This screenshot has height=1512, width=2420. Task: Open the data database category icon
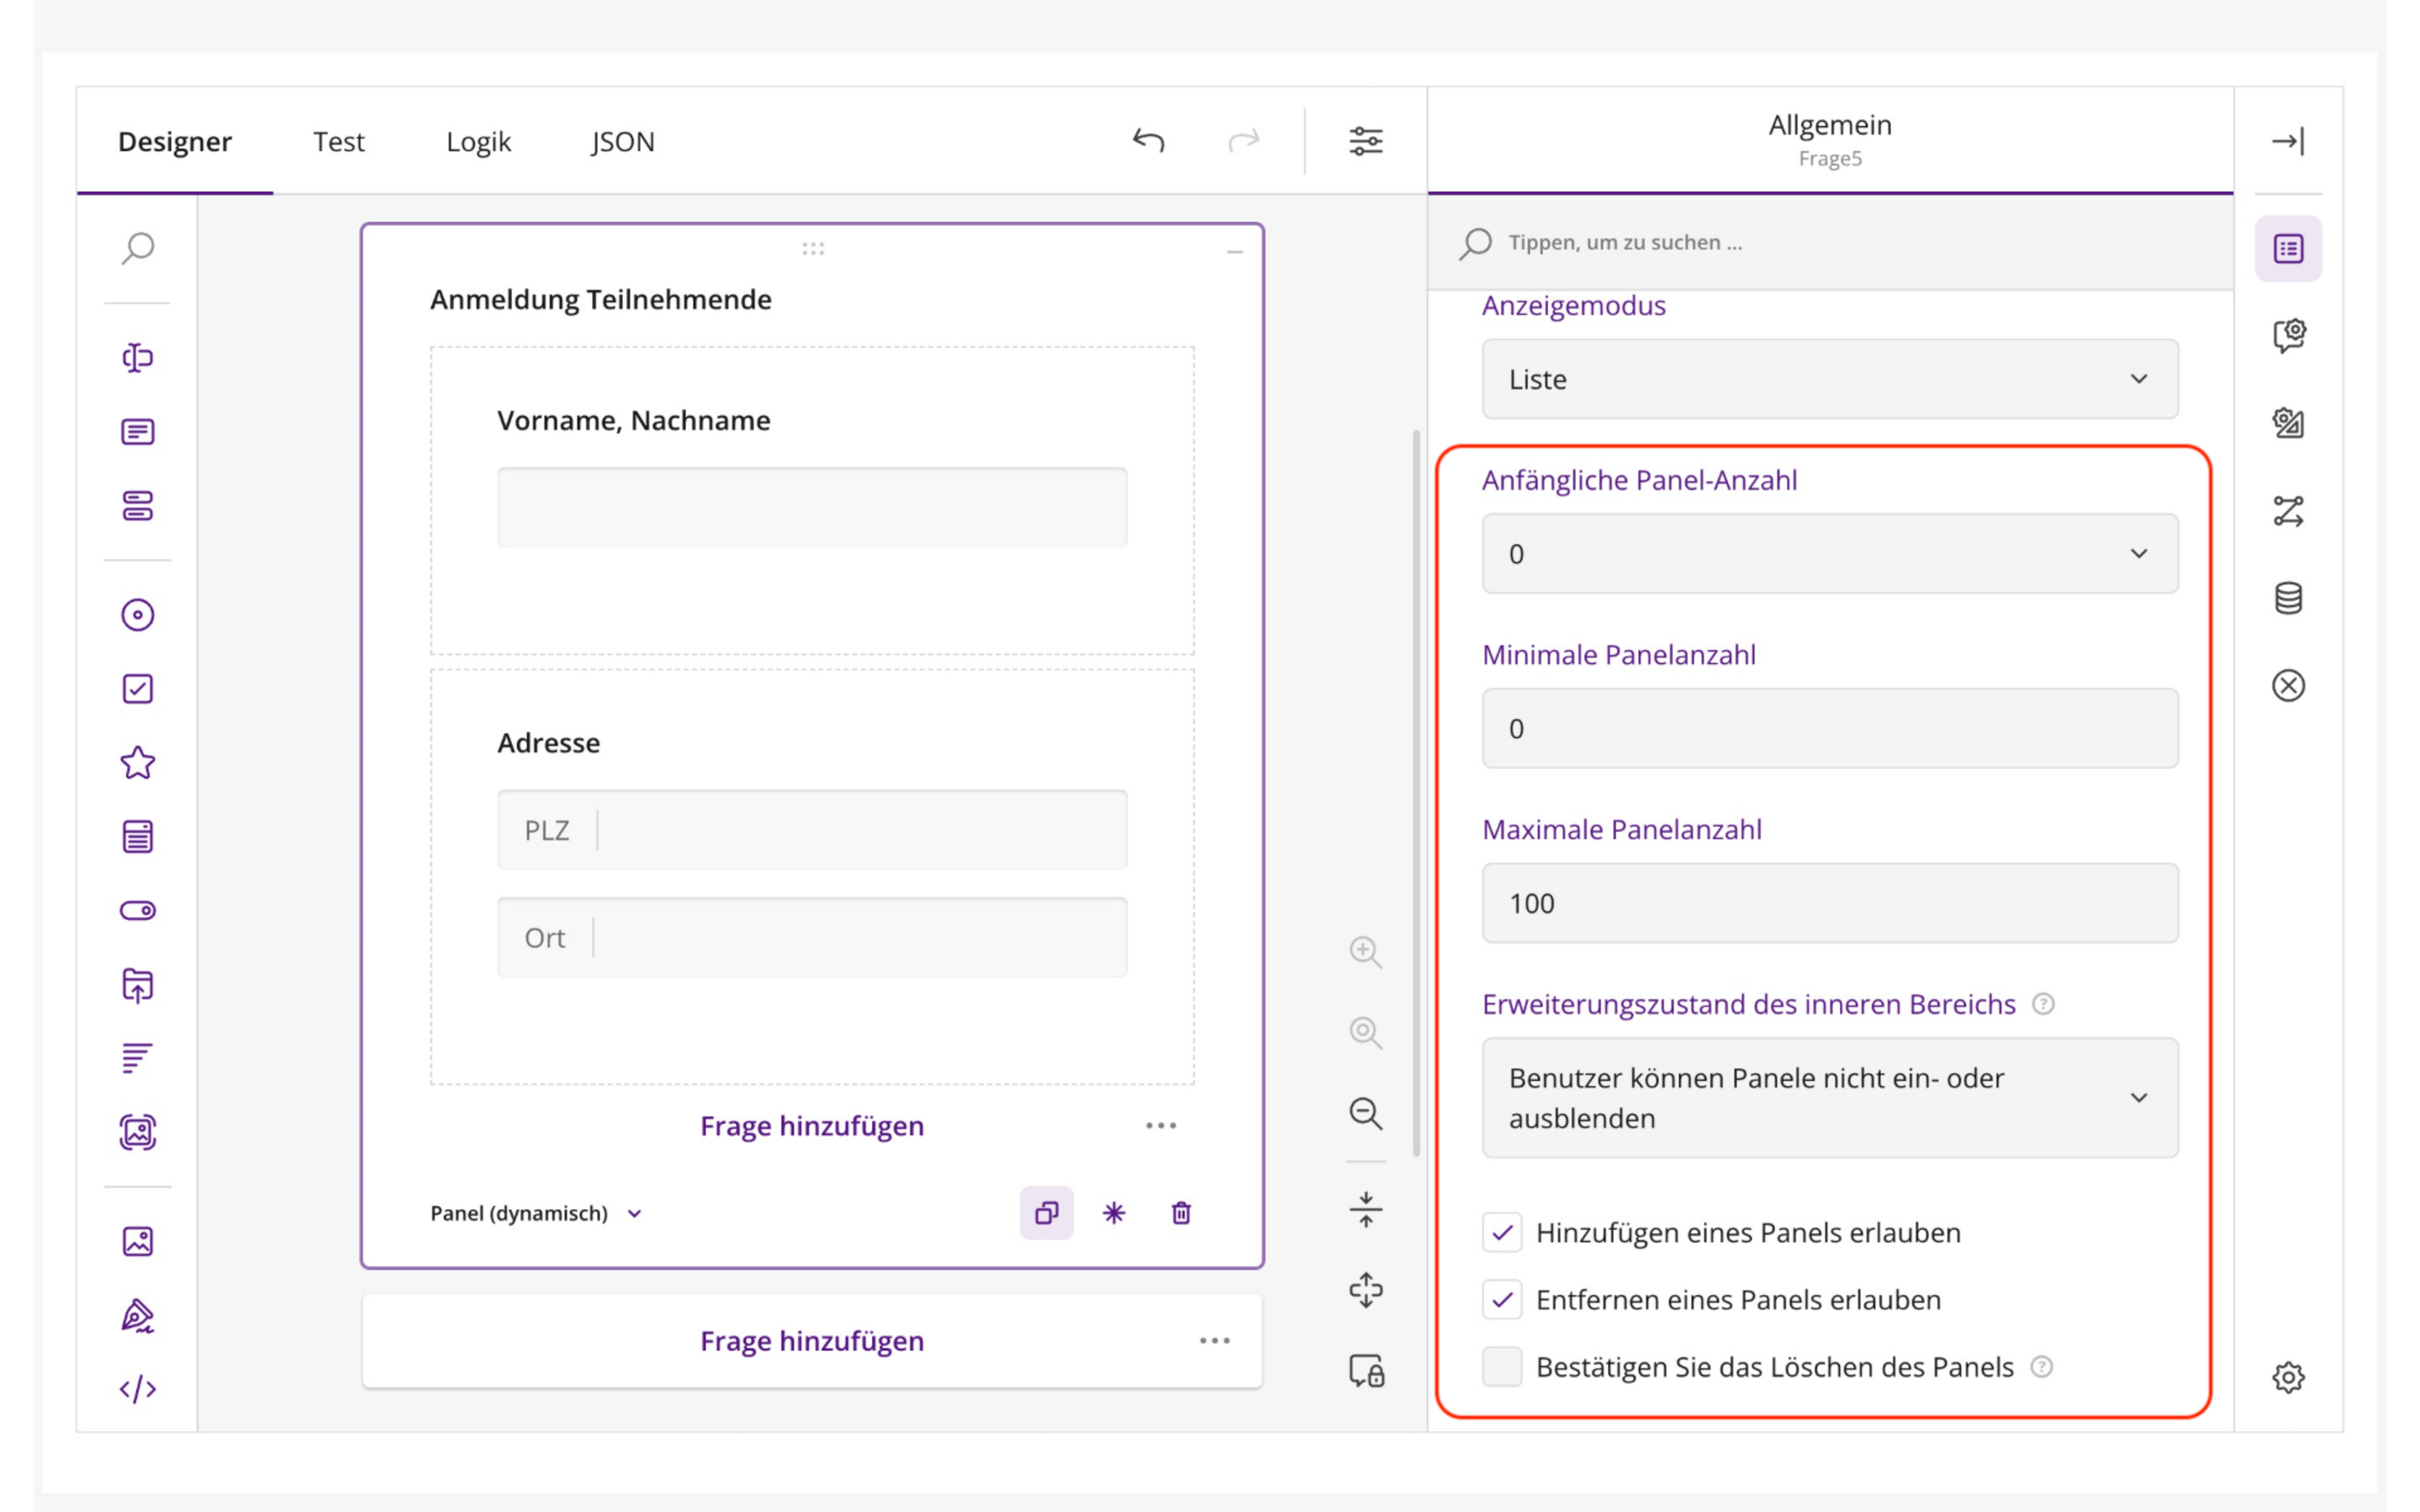click(x=2288, y=598)
